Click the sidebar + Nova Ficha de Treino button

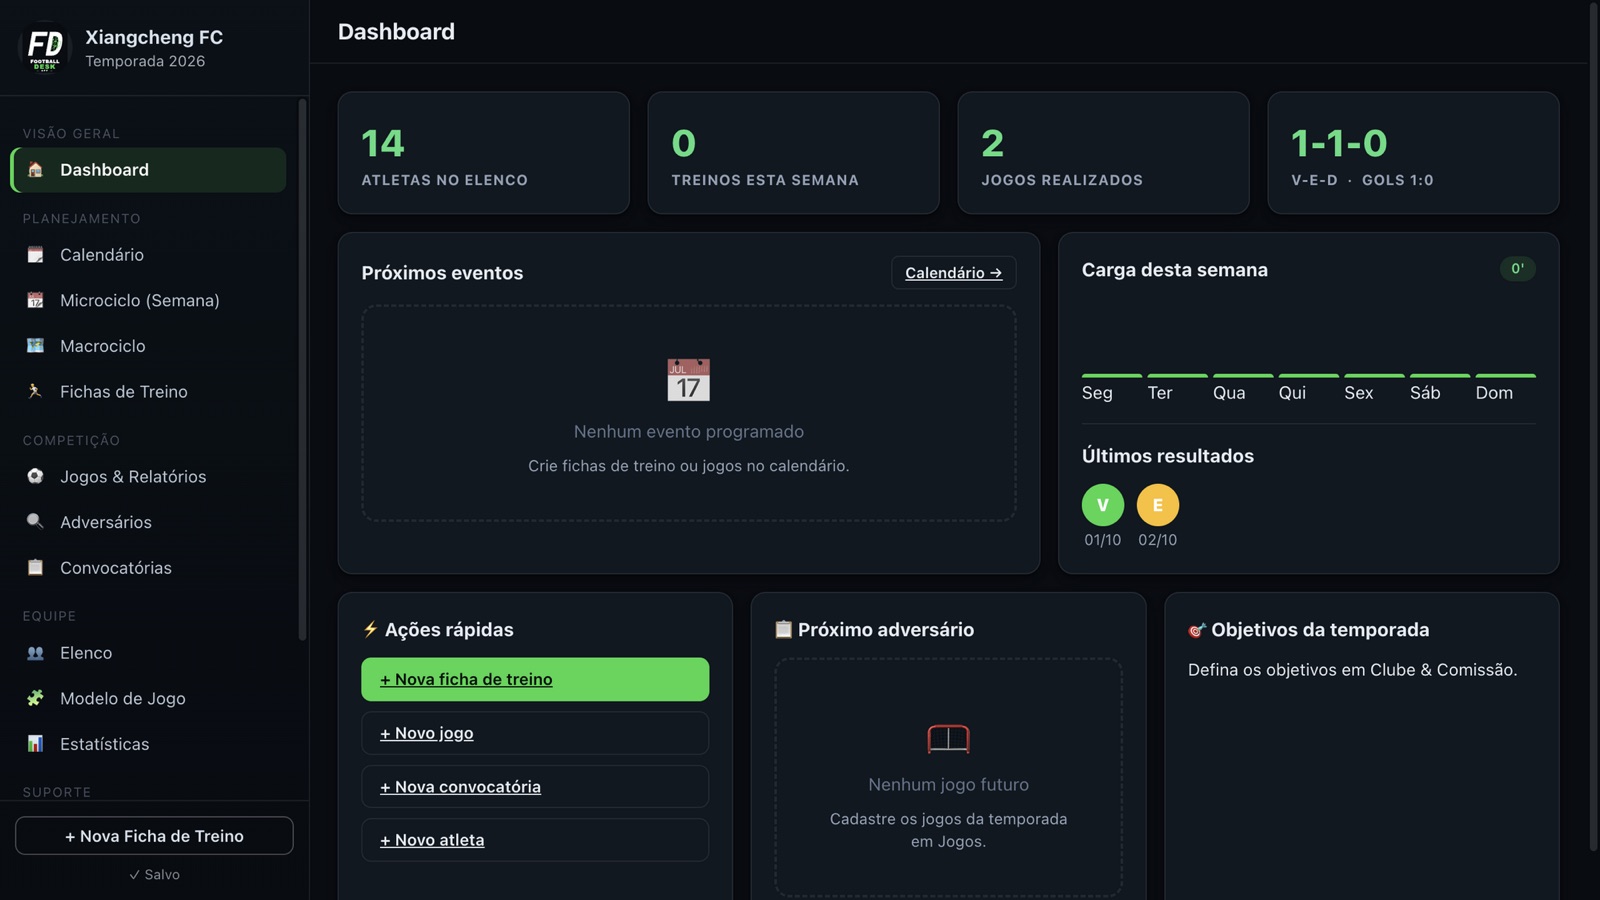[154, 836]
